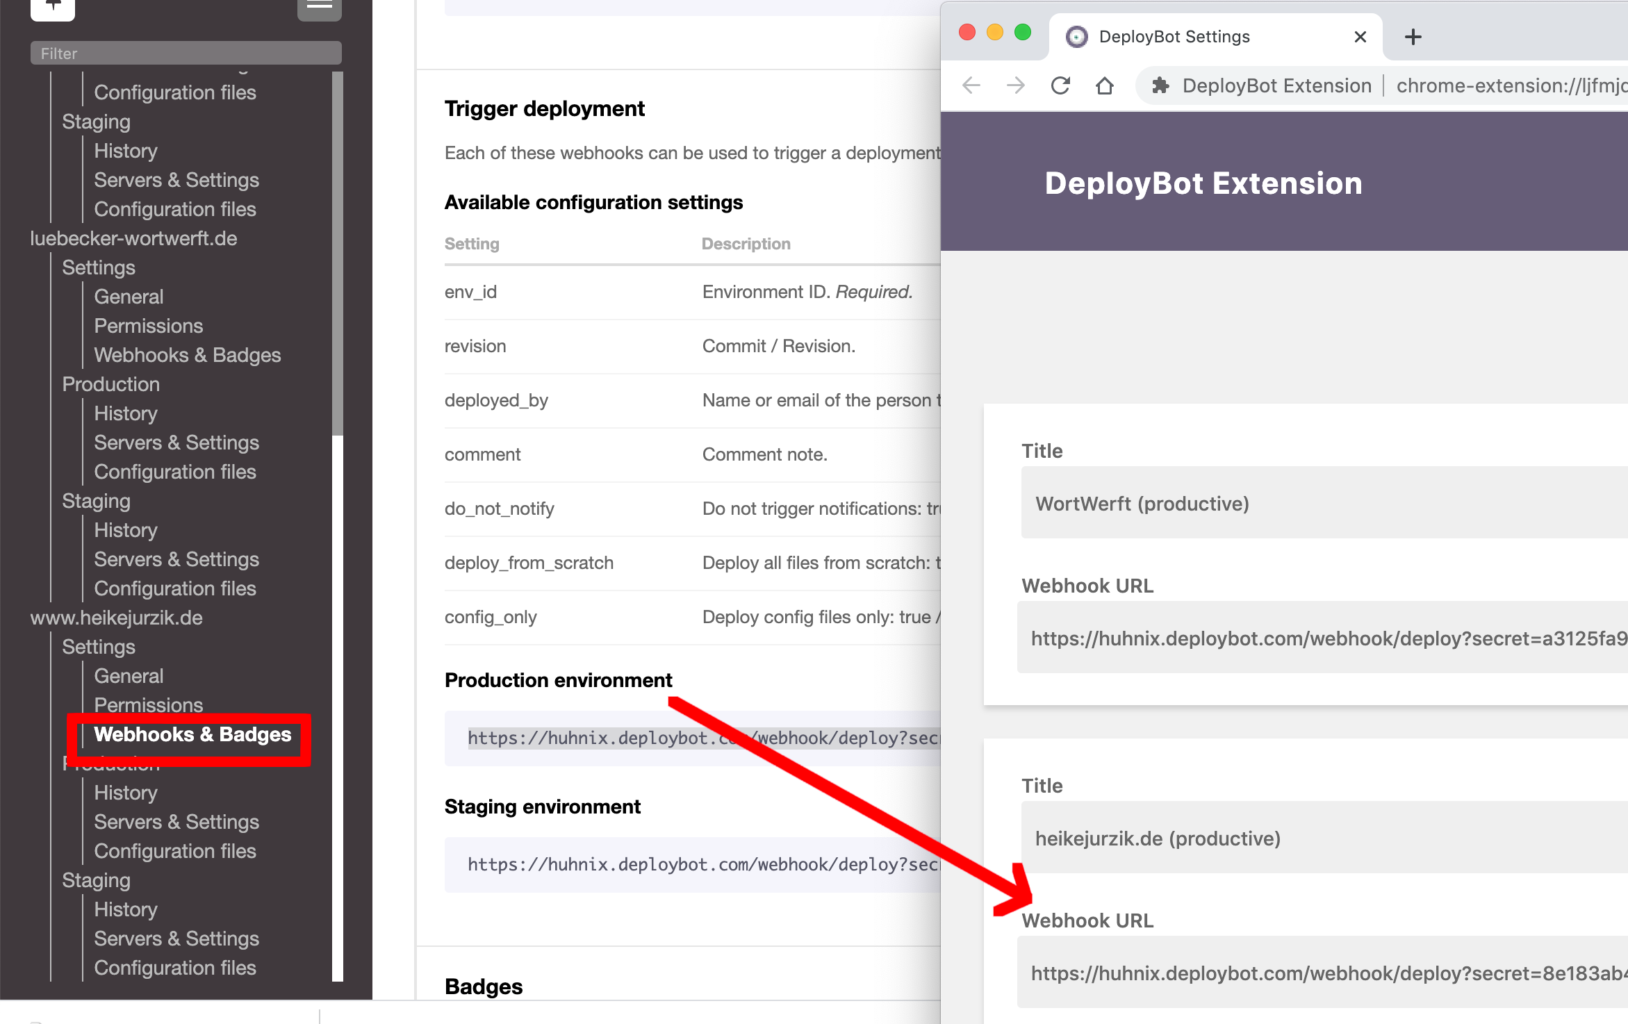
Task: Select the DeployBot Settings tab
Action: pyautogui.click(x=1215, y=37)
